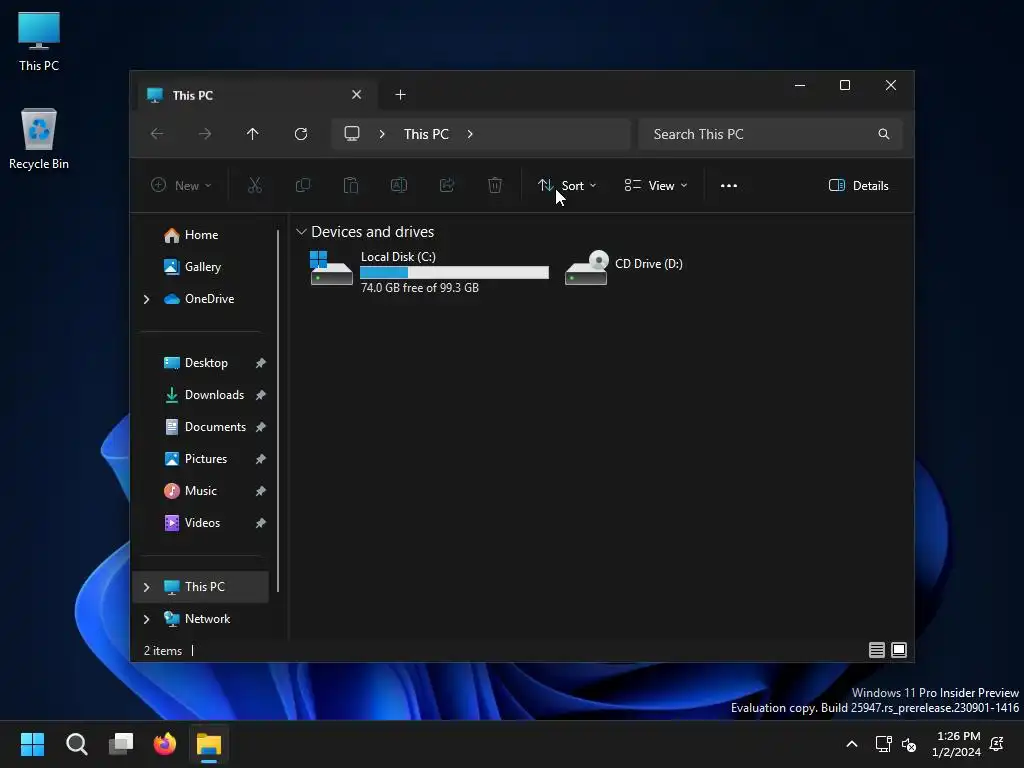
Task: Click the Delete trash icon
Action: point(495,185)
